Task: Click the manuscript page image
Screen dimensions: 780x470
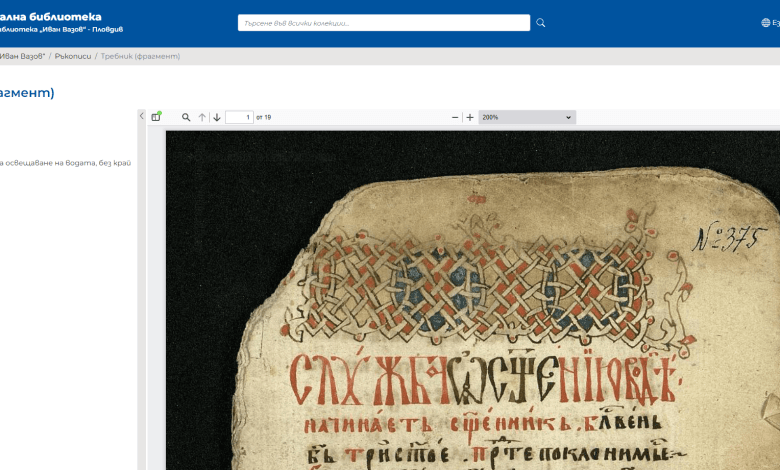Action: point(473,300)
